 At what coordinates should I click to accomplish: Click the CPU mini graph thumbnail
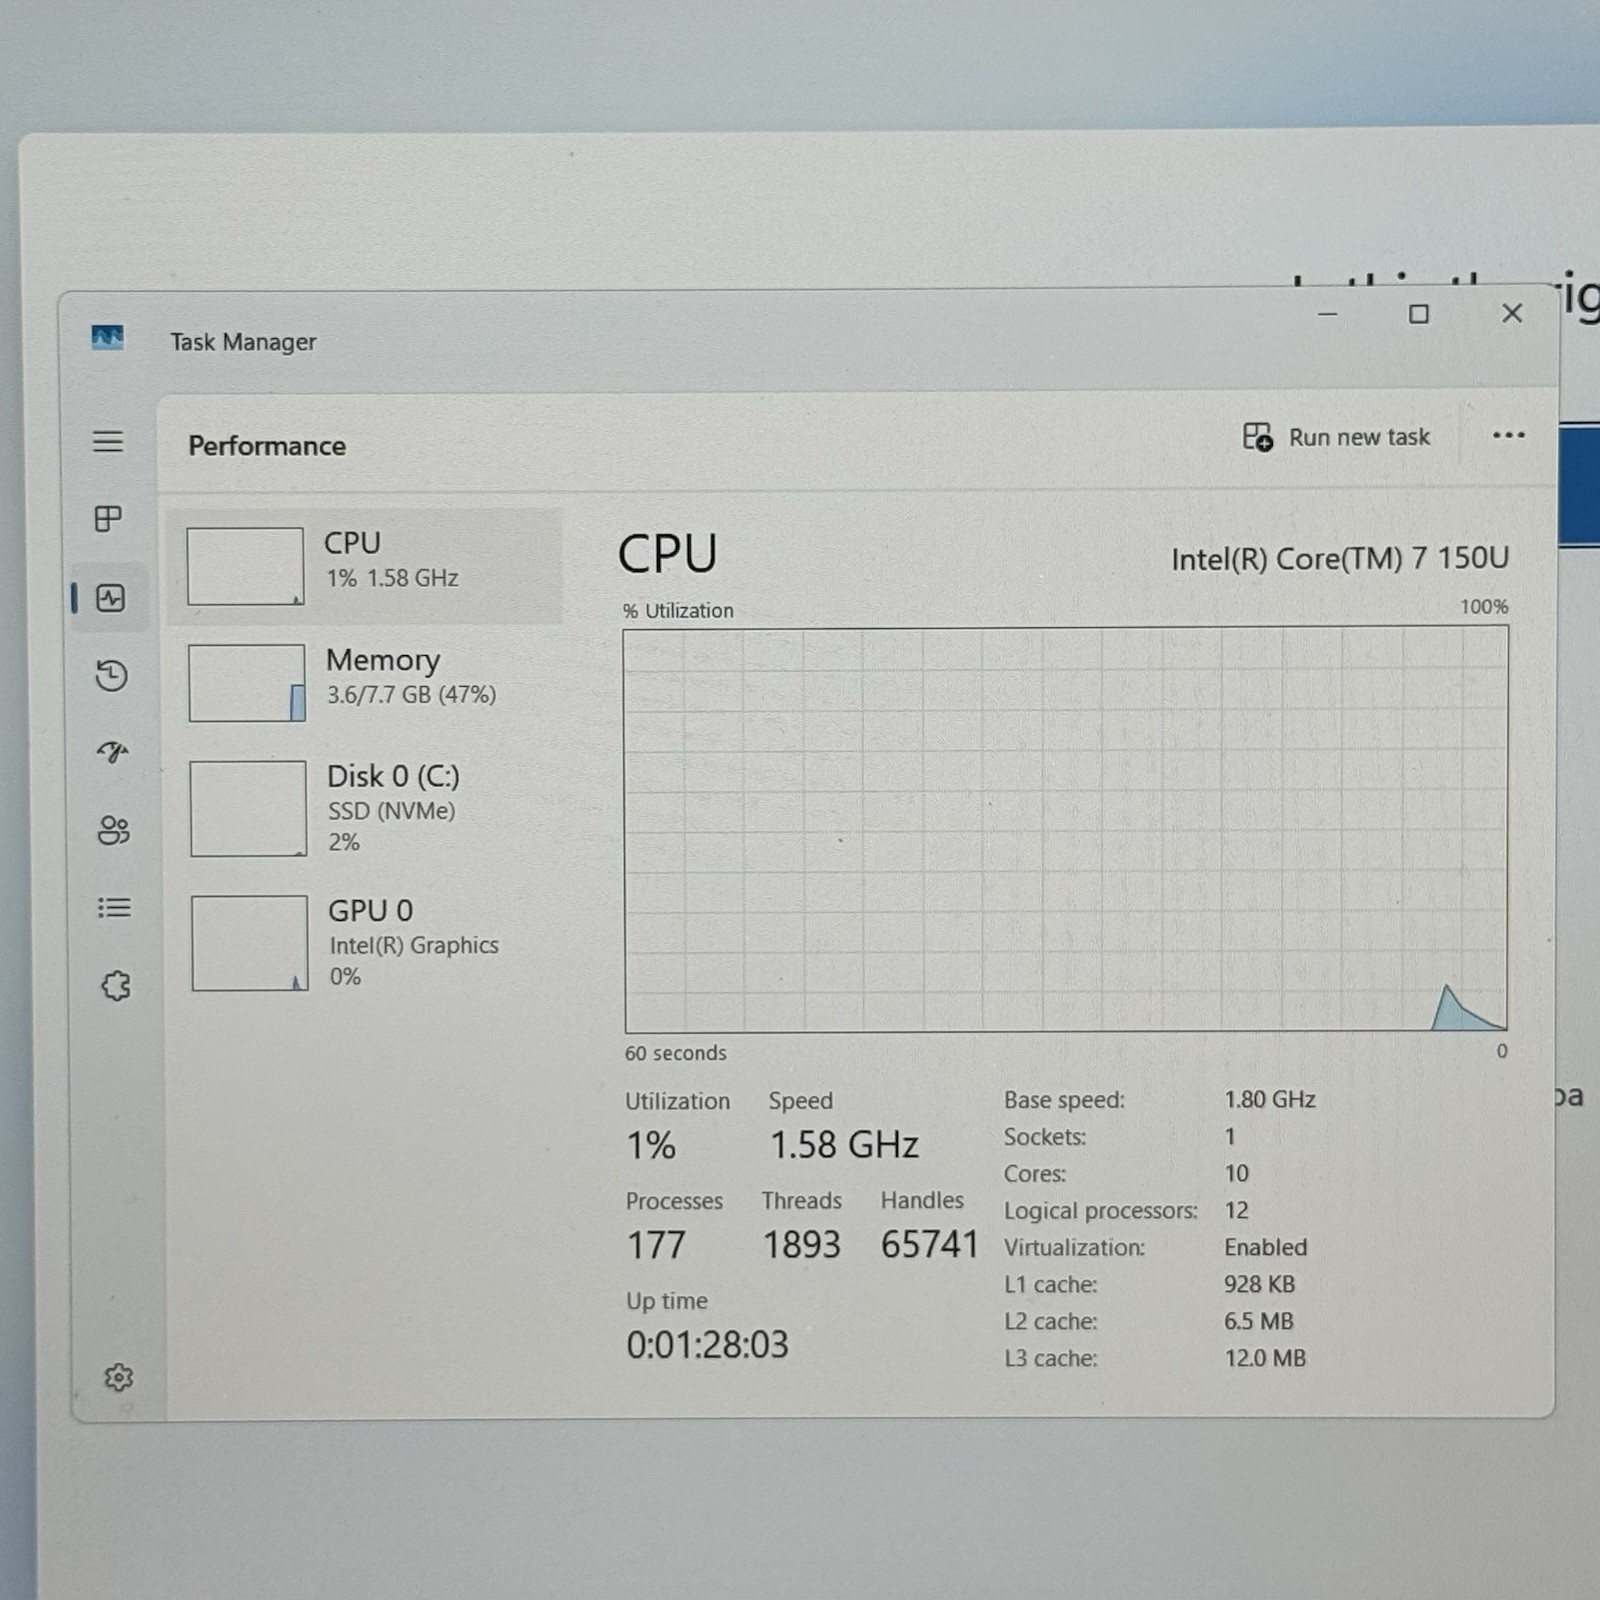(x=245, y=566)
